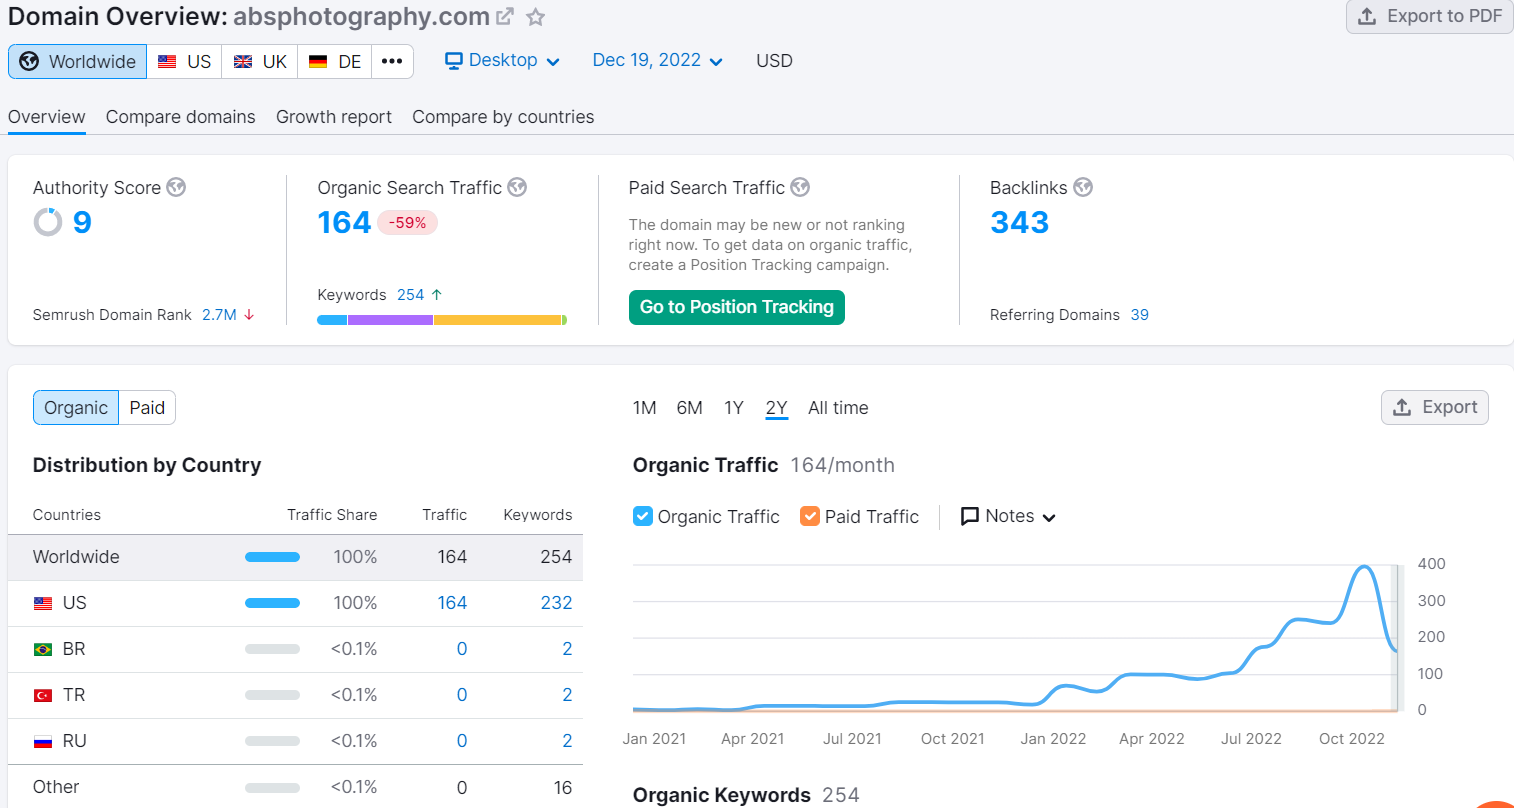Open Referring Domains count 39
The width and height of the screenshot is (1514, 808).
coord(1140,314)
